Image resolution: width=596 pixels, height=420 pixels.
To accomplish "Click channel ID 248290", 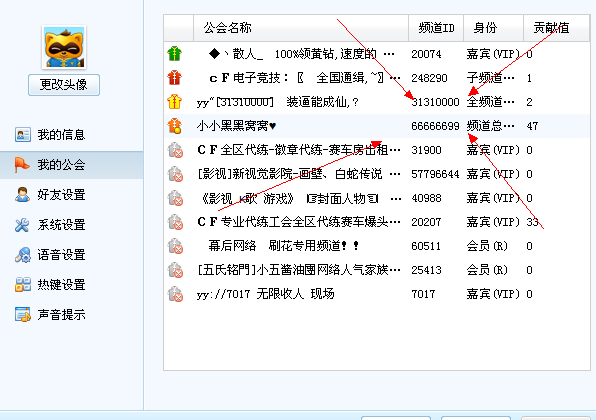I will [429, 78].
